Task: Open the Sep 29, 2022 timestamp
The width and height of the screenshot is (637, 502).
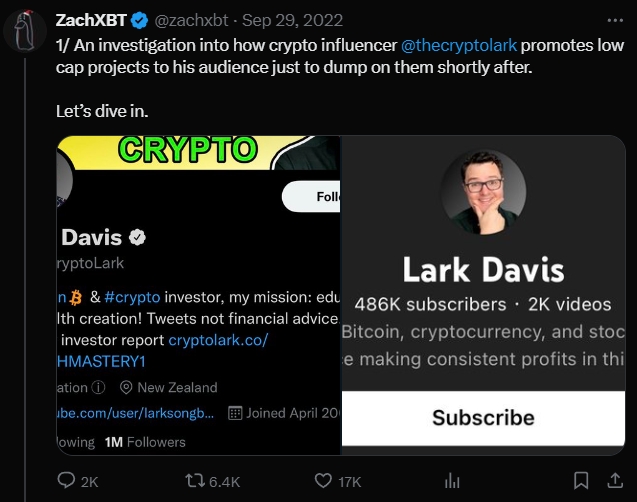Action: (292, 20)
